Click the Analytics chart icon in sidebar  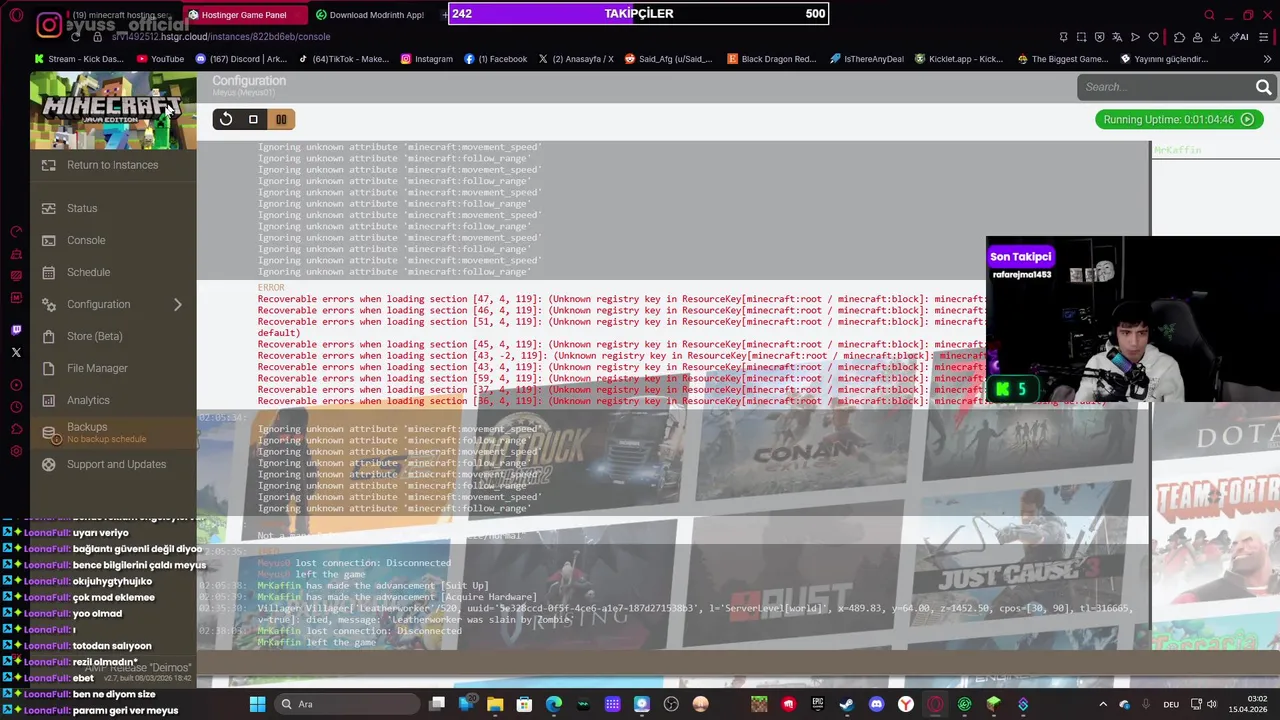point(48,400)
